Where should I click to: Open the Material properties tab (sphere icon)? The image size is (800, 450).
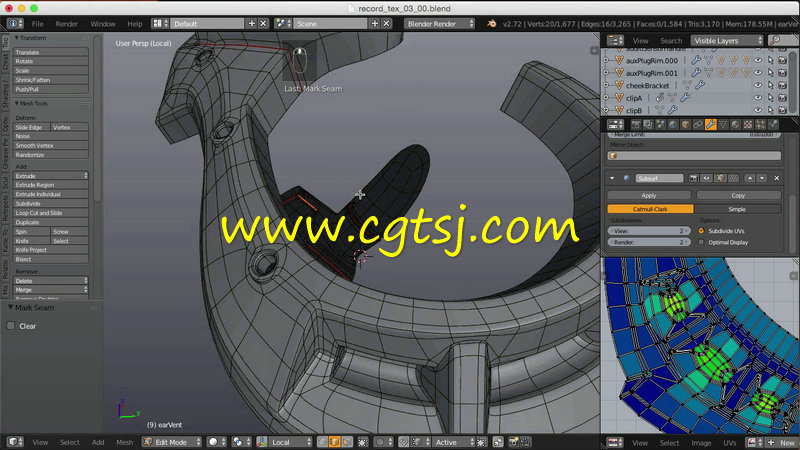click(x=735, y=124)
